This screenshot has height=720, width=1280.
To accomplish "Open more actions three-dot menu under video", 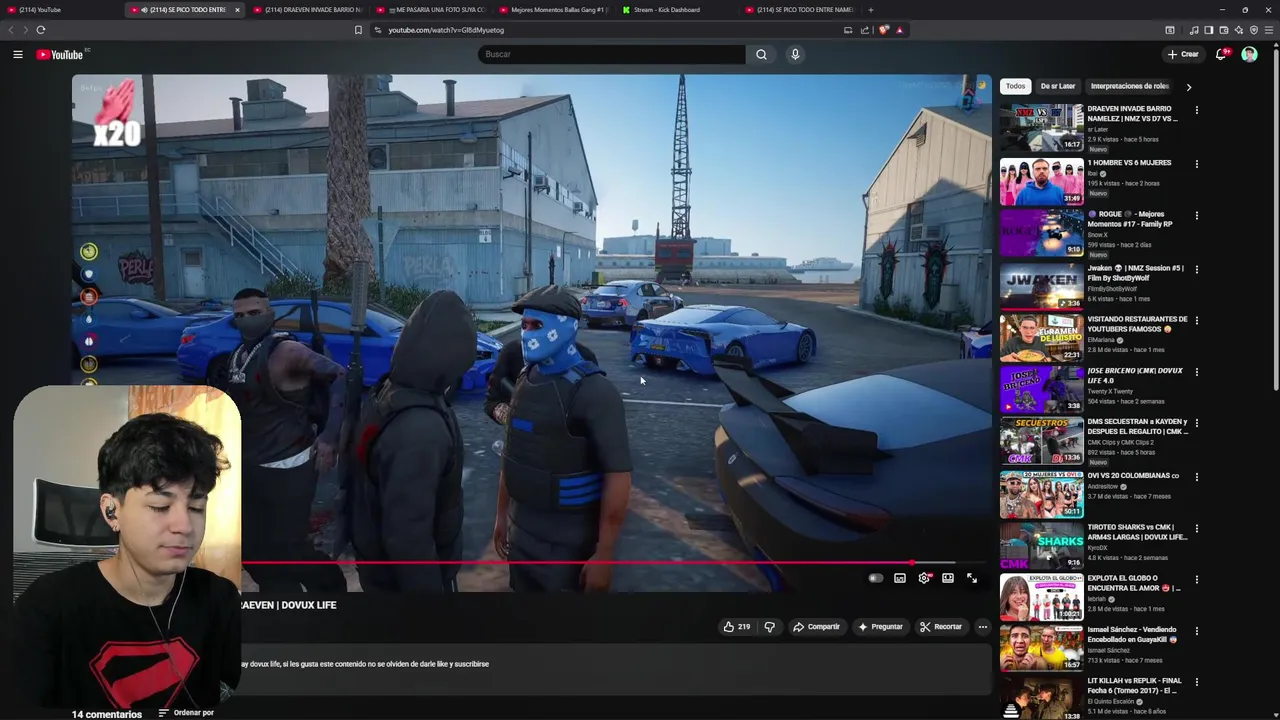I will coord(983,627).
